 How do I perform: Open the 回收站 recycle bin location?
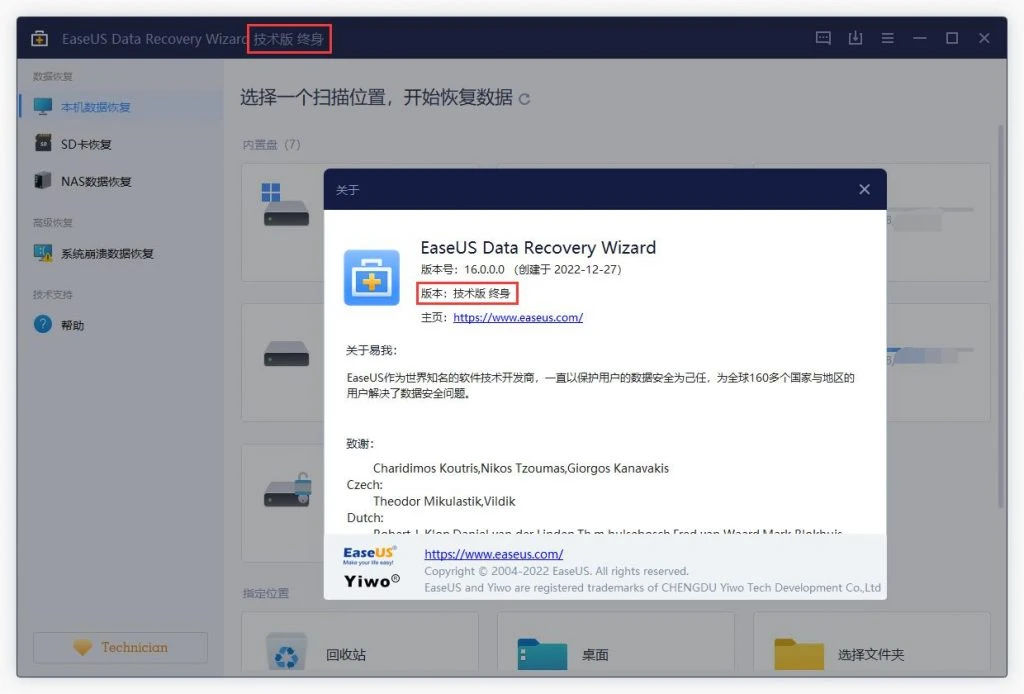pyautogui.click(x=345, y=655)
